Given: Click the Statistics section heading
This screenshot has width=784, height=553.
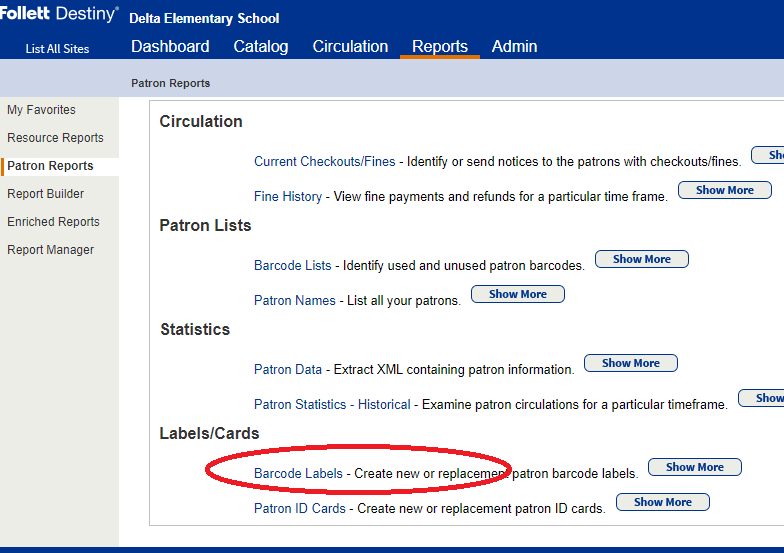Looking at the screenshot, I should click(x=195, y=329).
